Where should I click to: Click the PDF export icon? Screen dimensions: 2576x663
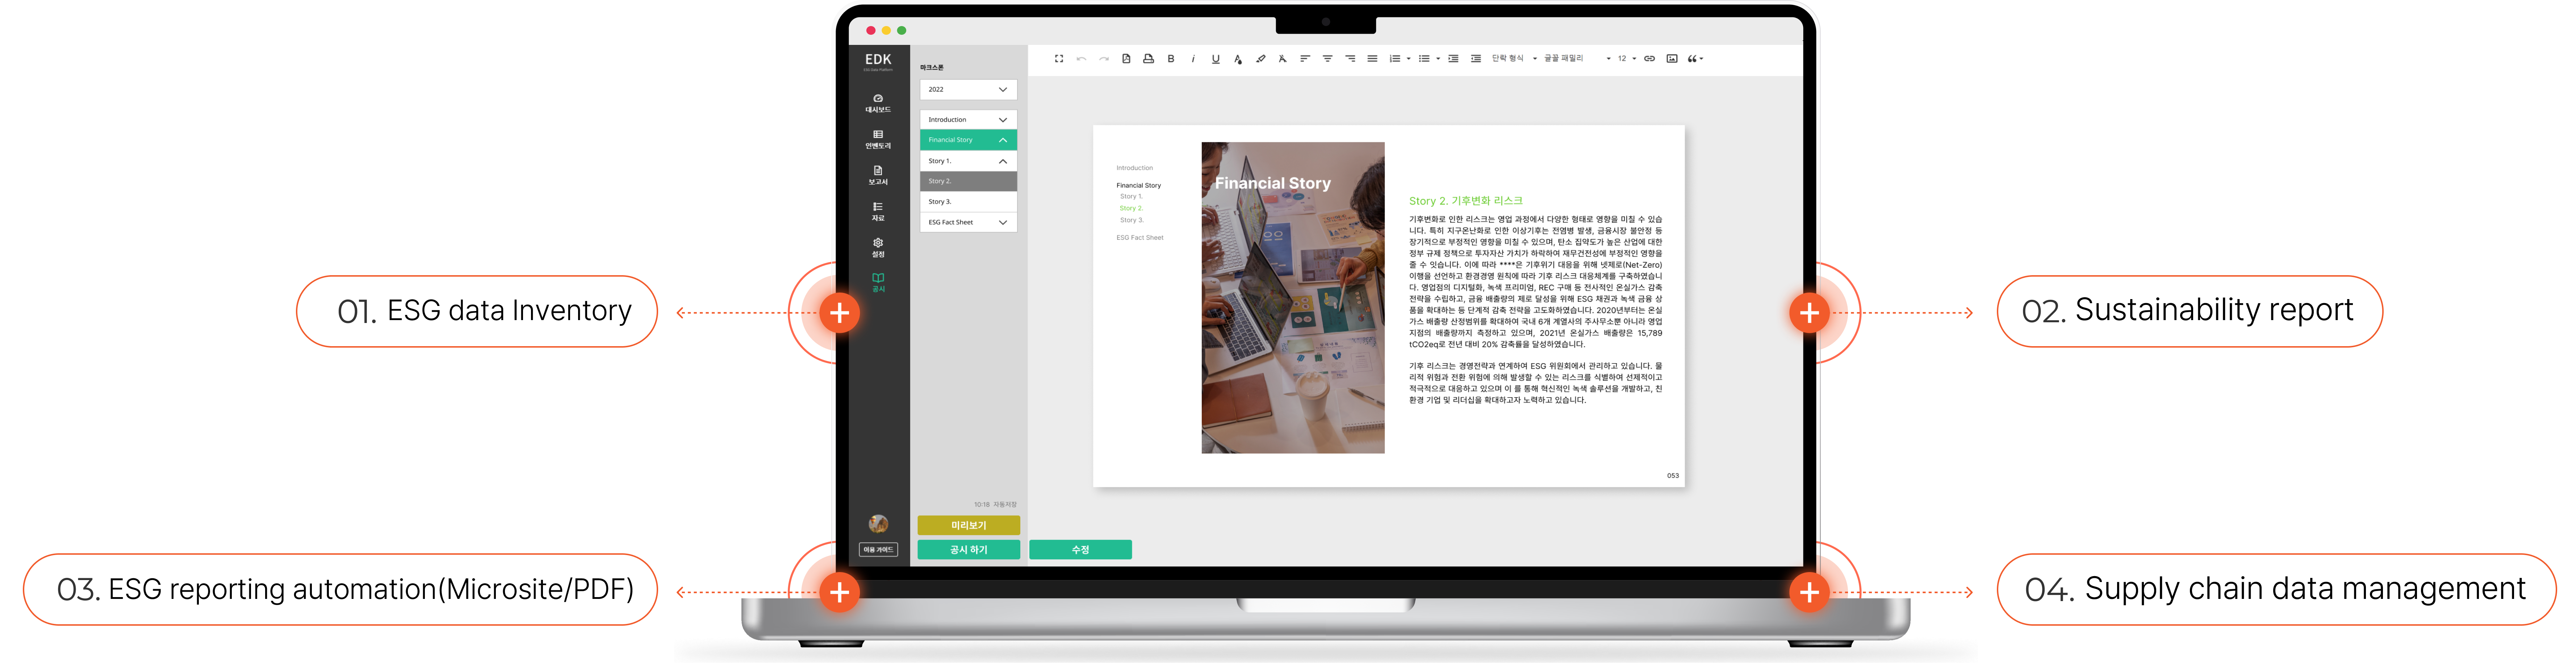pyautogui.click(x=1126, y=59)
